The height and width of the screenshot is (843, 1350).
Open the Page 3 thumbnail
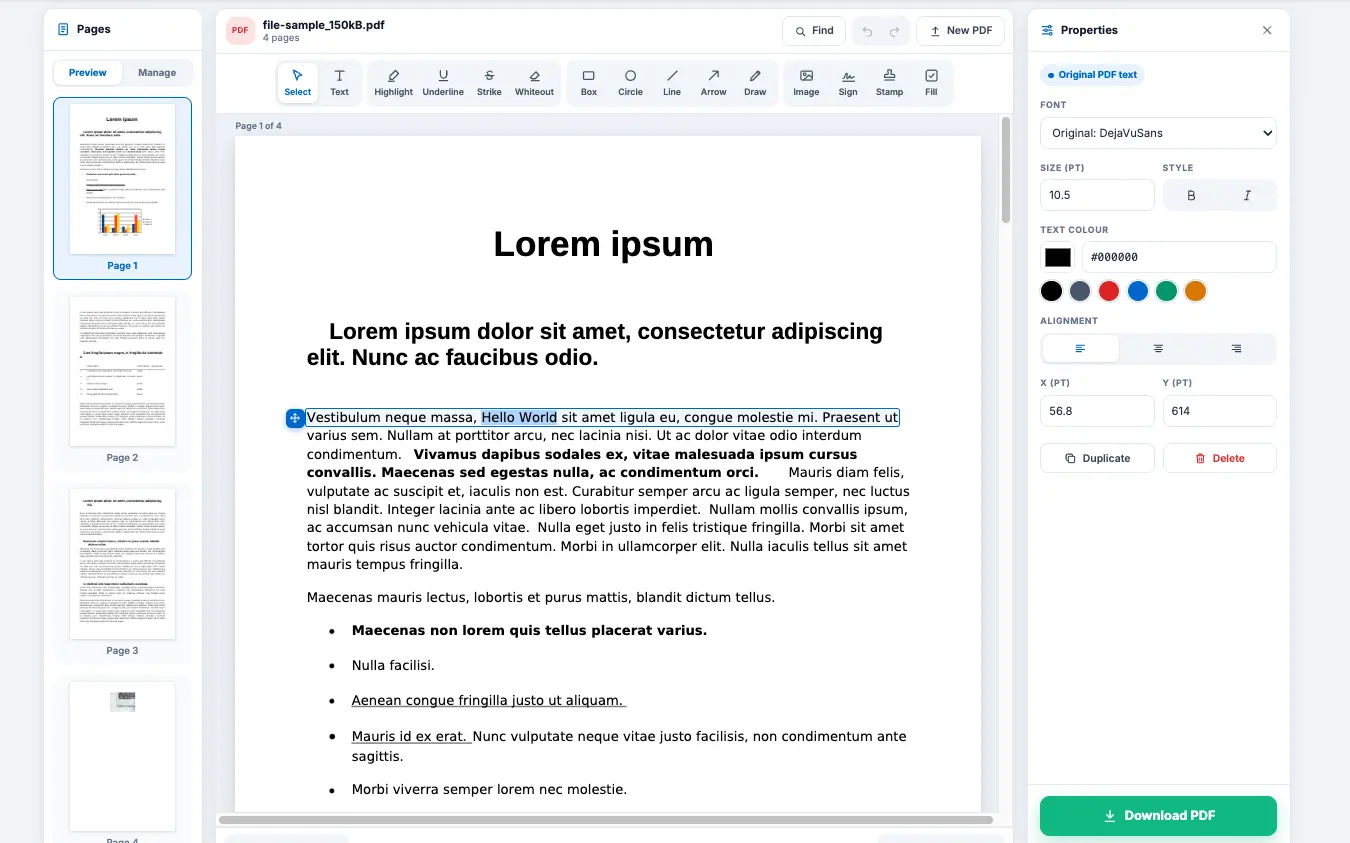click(x=122, y=573)
